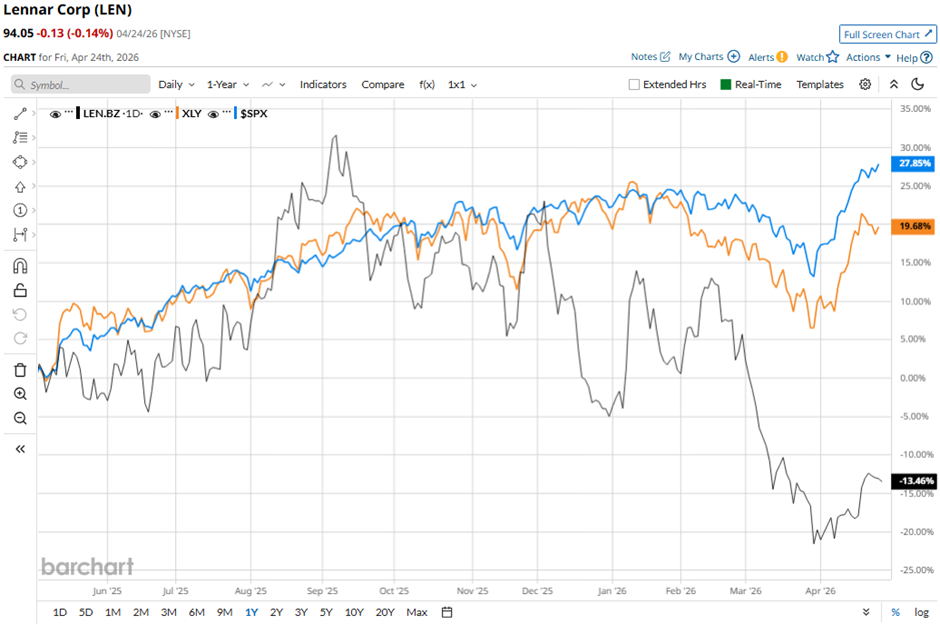
Task: Hide the $SPX series eye icon
Action: click(213, 114)
